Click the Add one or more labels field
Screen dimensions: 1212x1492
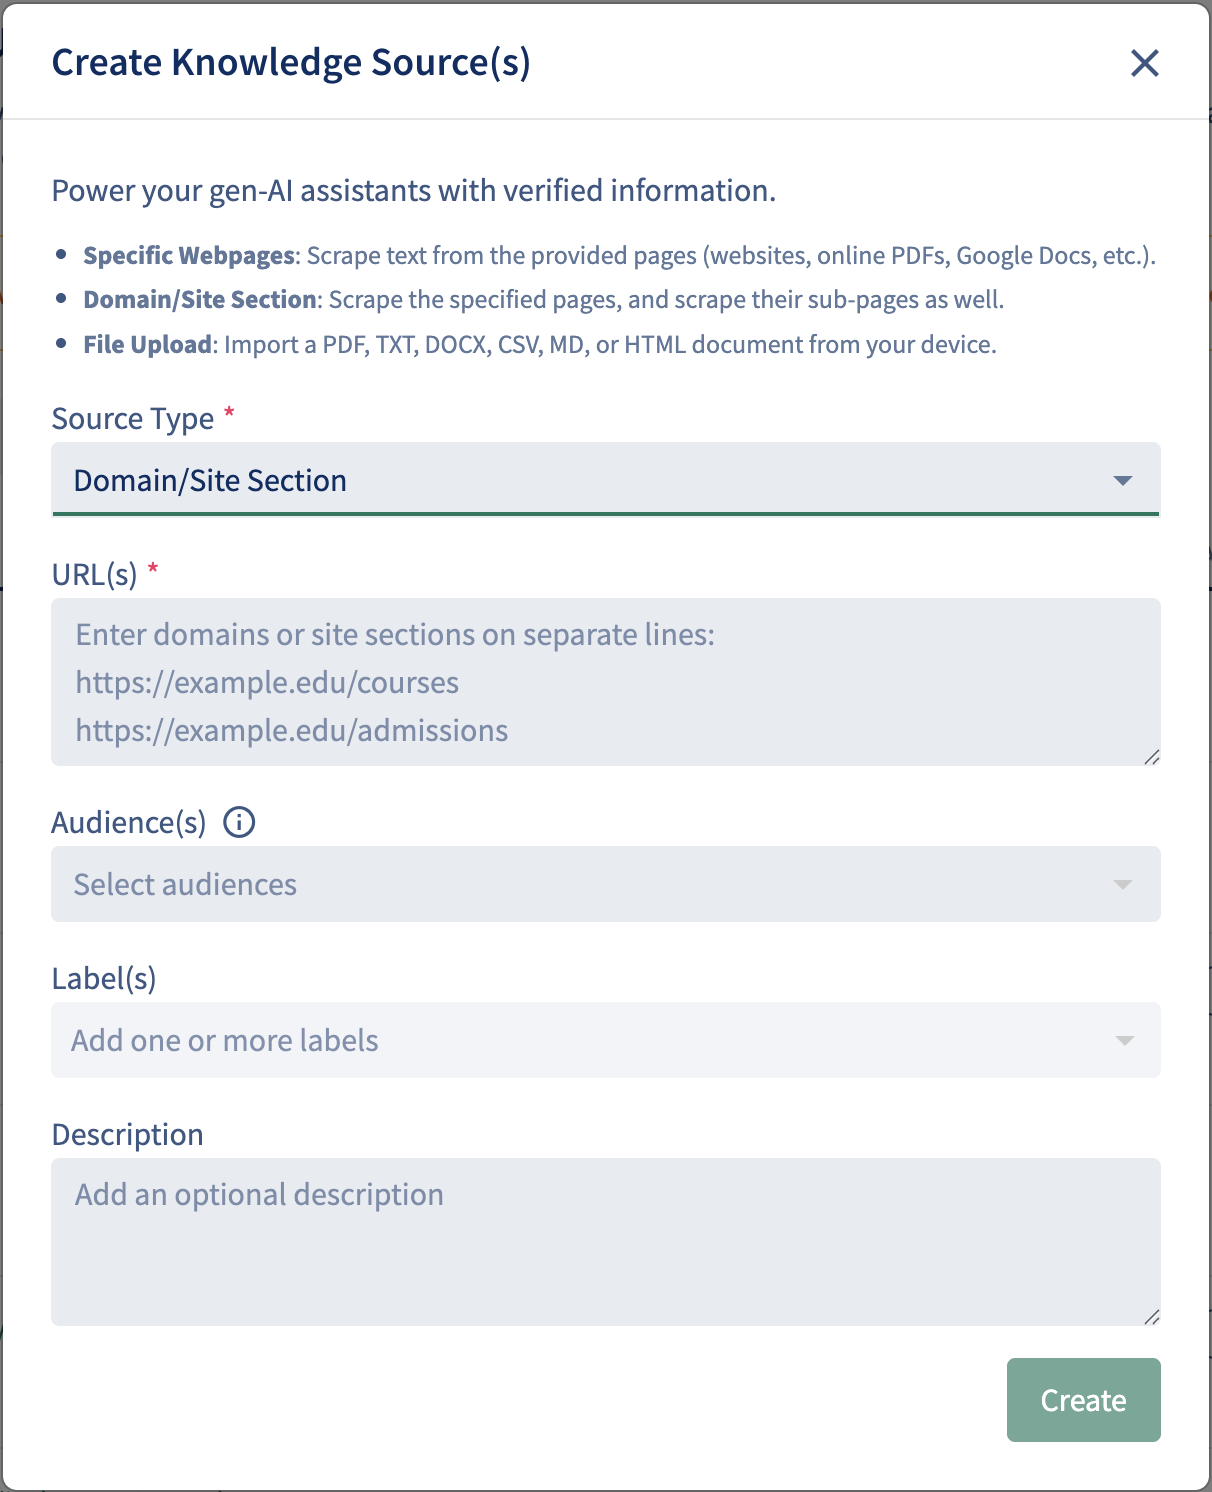pyautogui.click(x=606, y=1040)
